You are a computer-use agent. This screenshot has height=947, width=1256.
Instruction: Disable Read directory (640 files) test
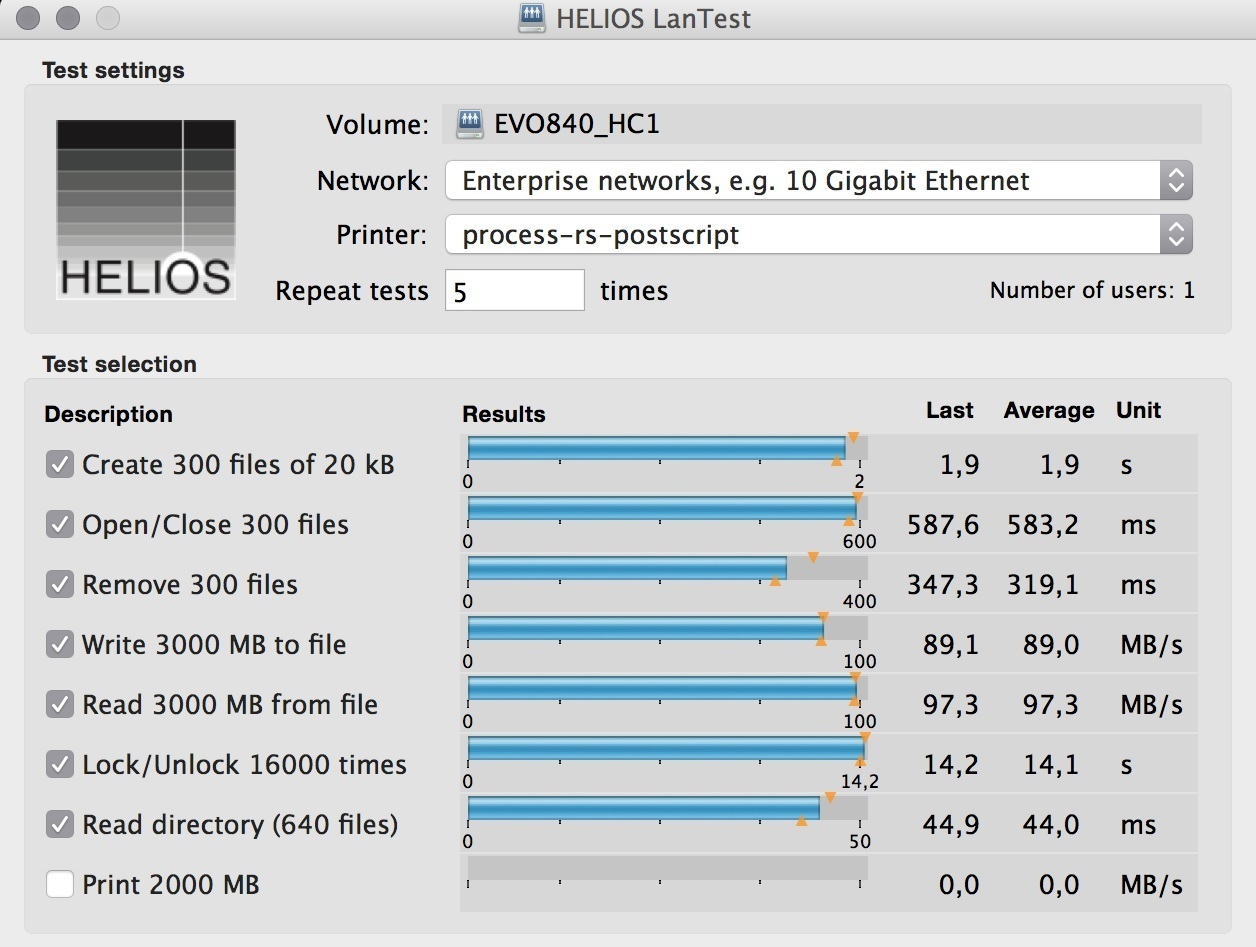(60, 824)
